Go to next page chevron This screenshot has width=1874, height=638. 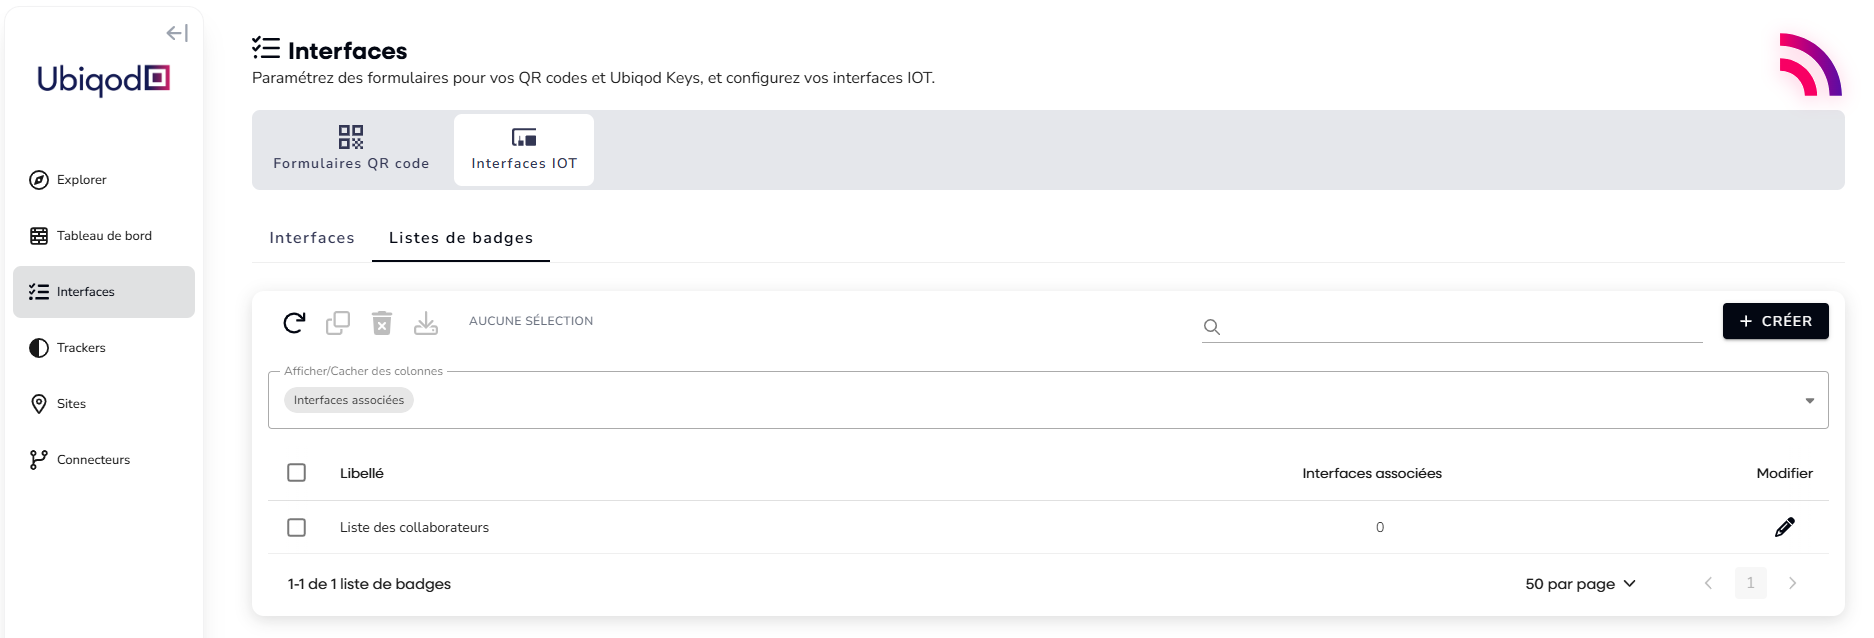pos(1792,583)
